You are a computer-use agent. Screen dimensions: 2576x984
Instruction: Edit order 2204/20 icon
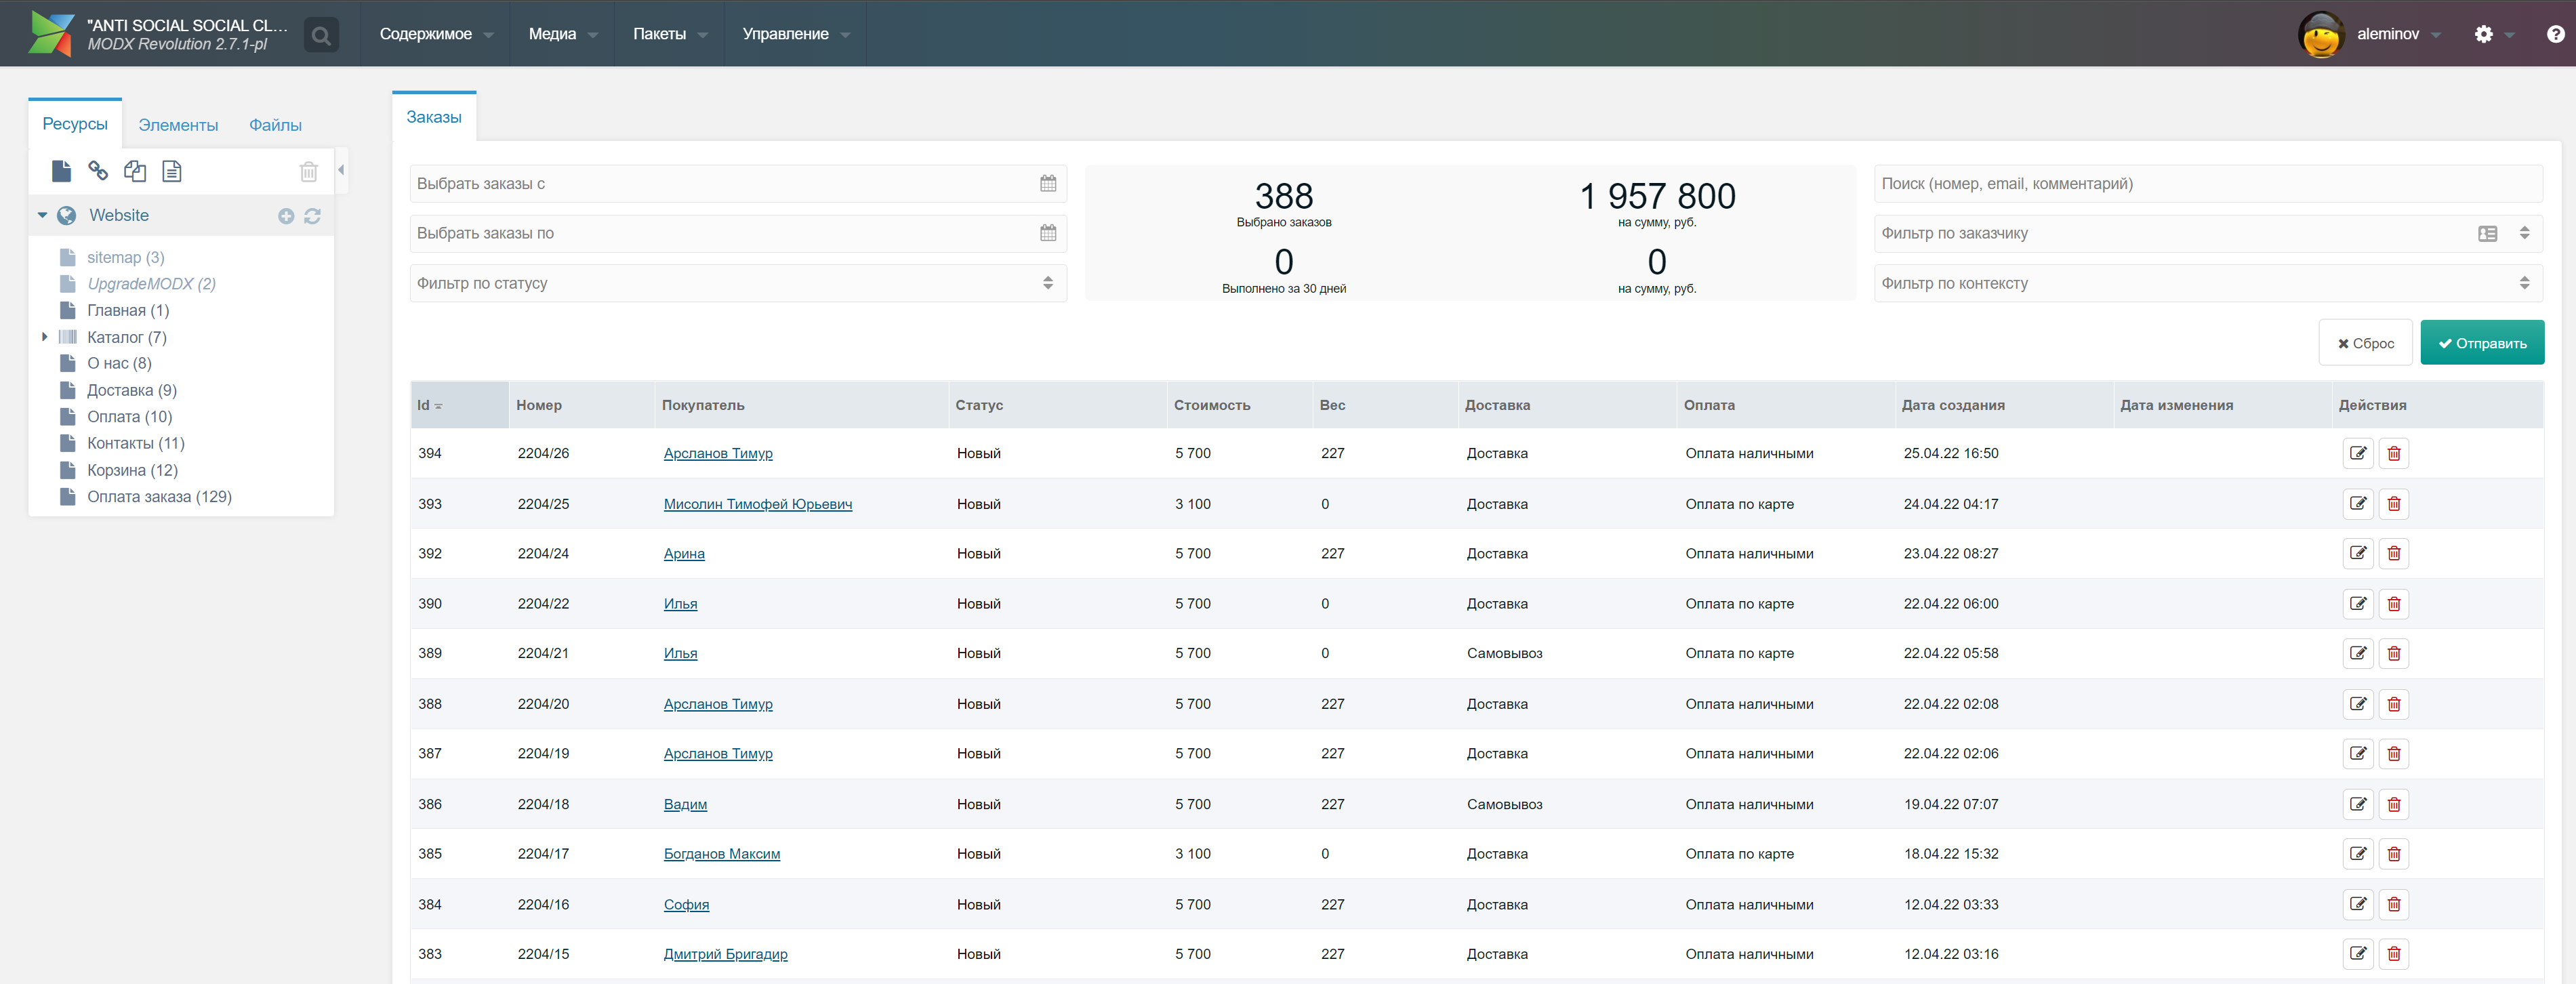[2358, 703]
